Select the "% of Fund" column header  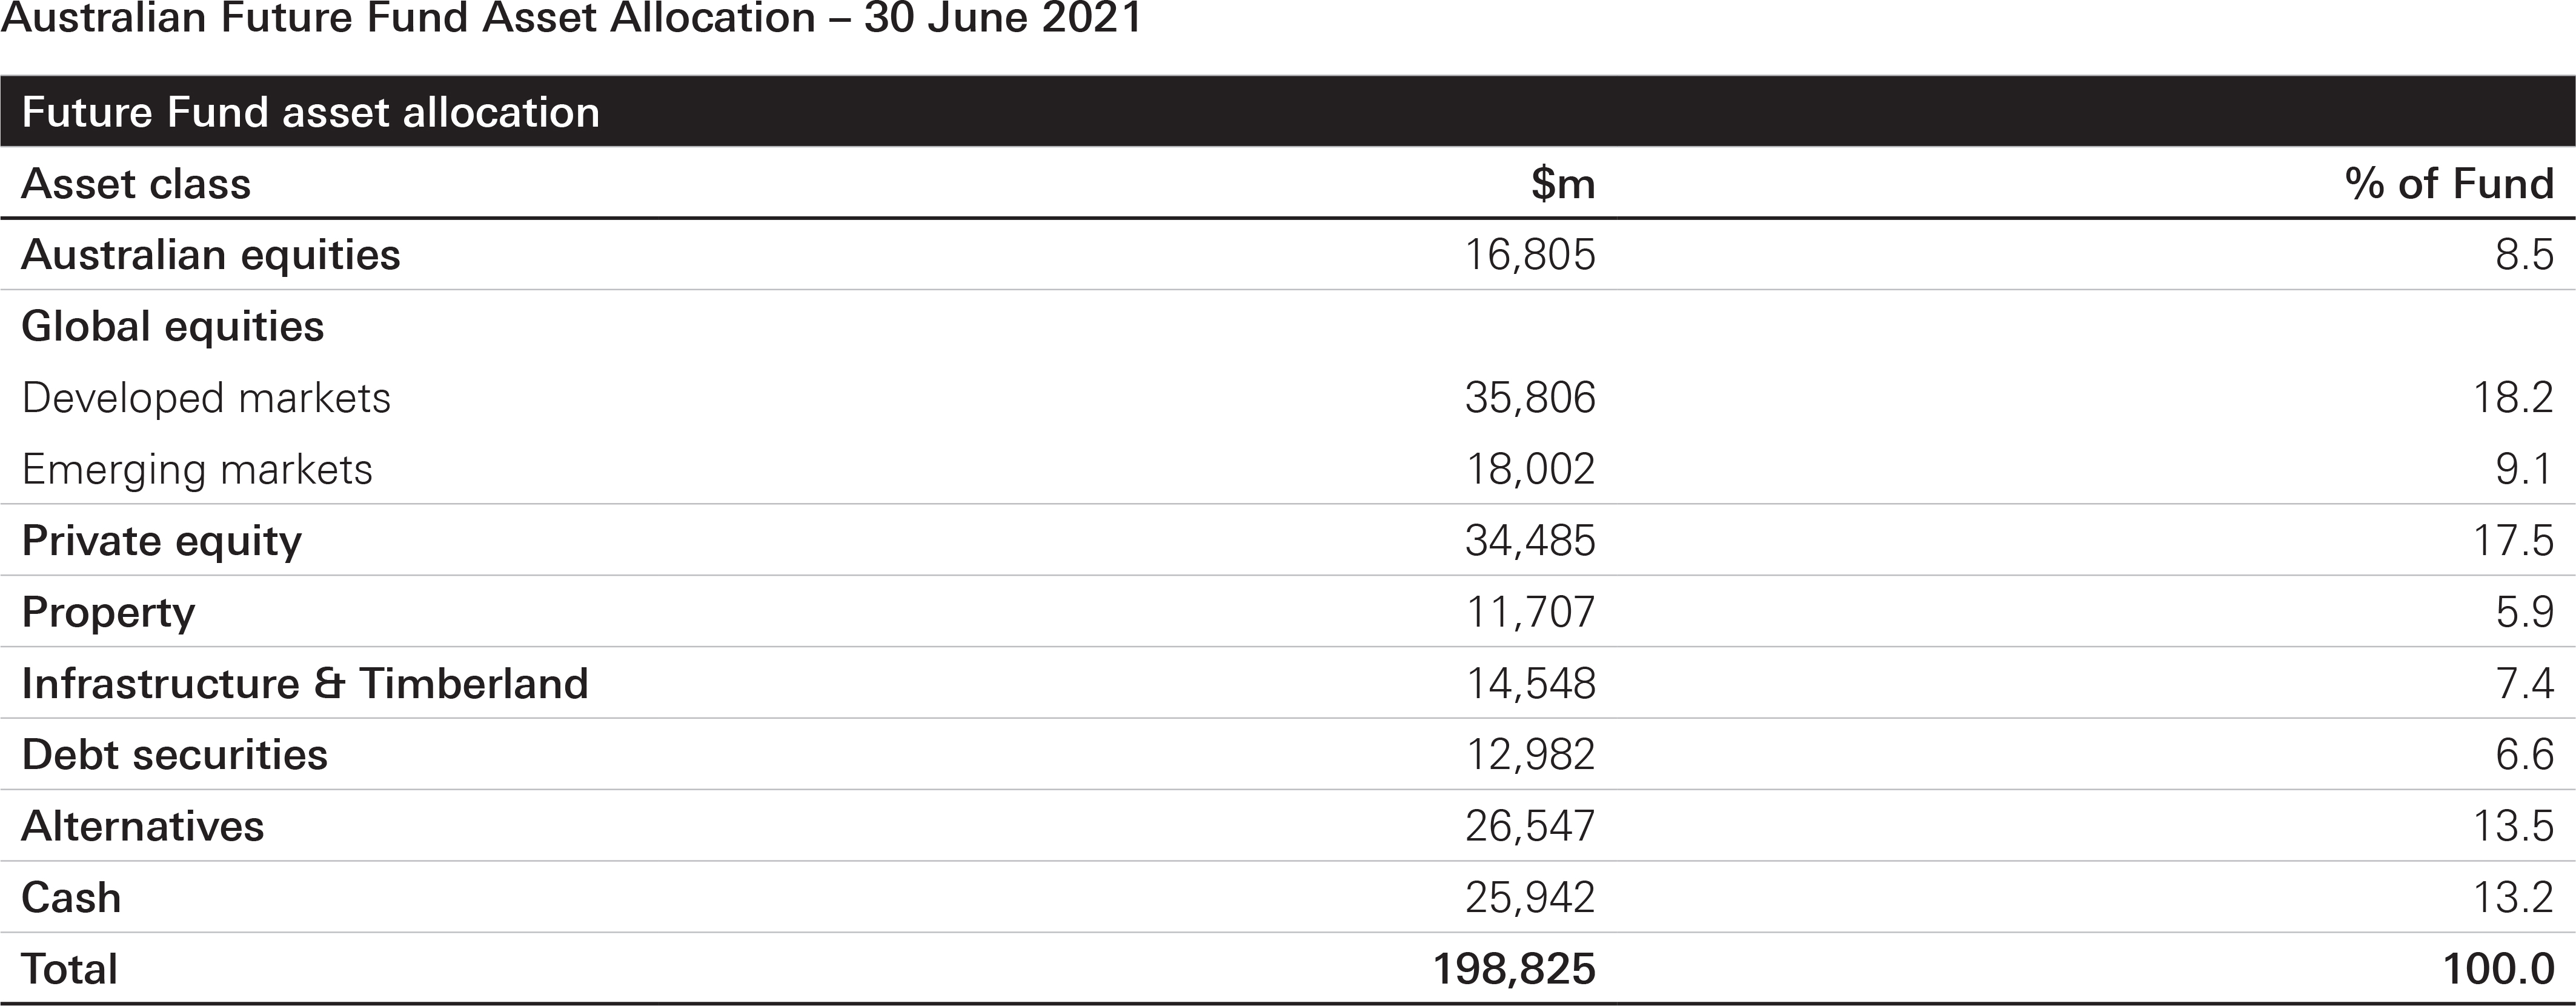pos(2448,184)
